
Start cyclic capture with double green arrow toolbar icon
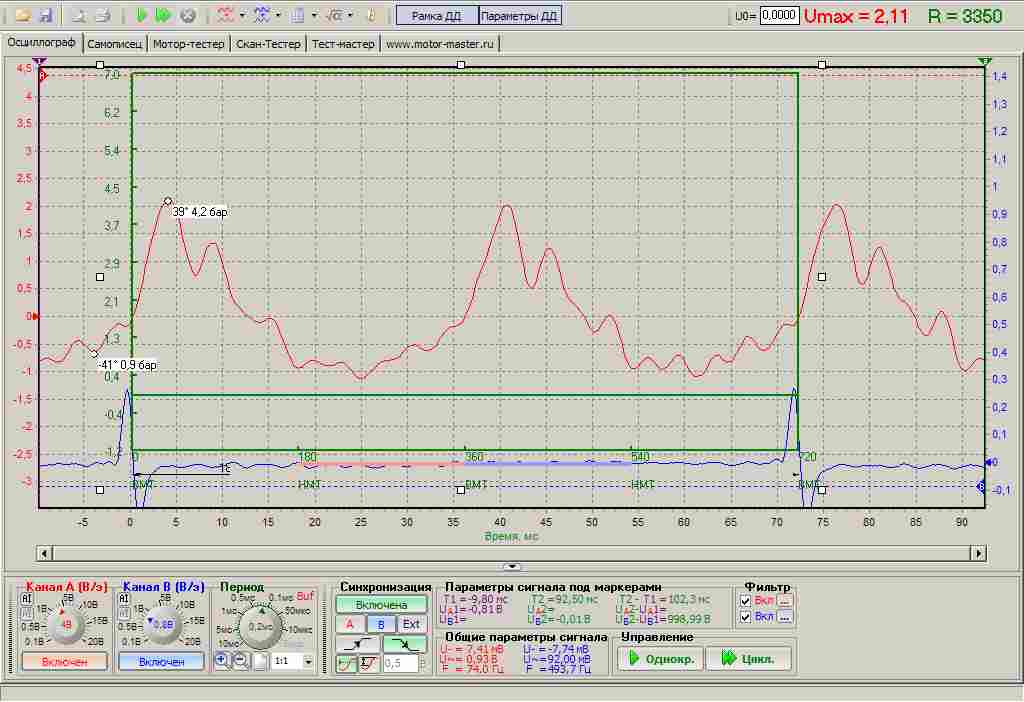click(164, 15)
